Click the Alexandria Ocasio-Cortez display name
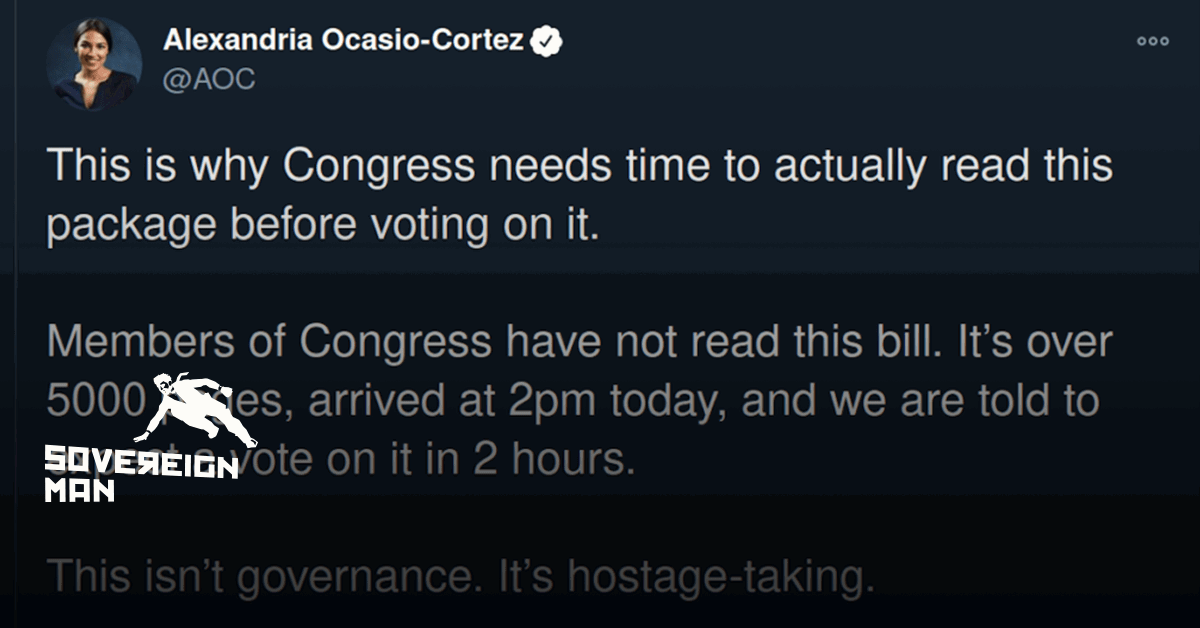The height and width of the screenshot is (628, 1200). [x=344, y=42]
